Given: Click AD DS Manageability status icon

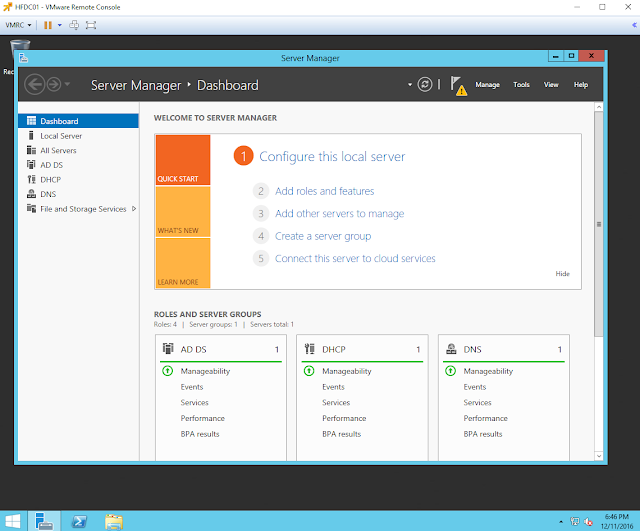Looking at the screenshot, I should click(x=168, y=371).
